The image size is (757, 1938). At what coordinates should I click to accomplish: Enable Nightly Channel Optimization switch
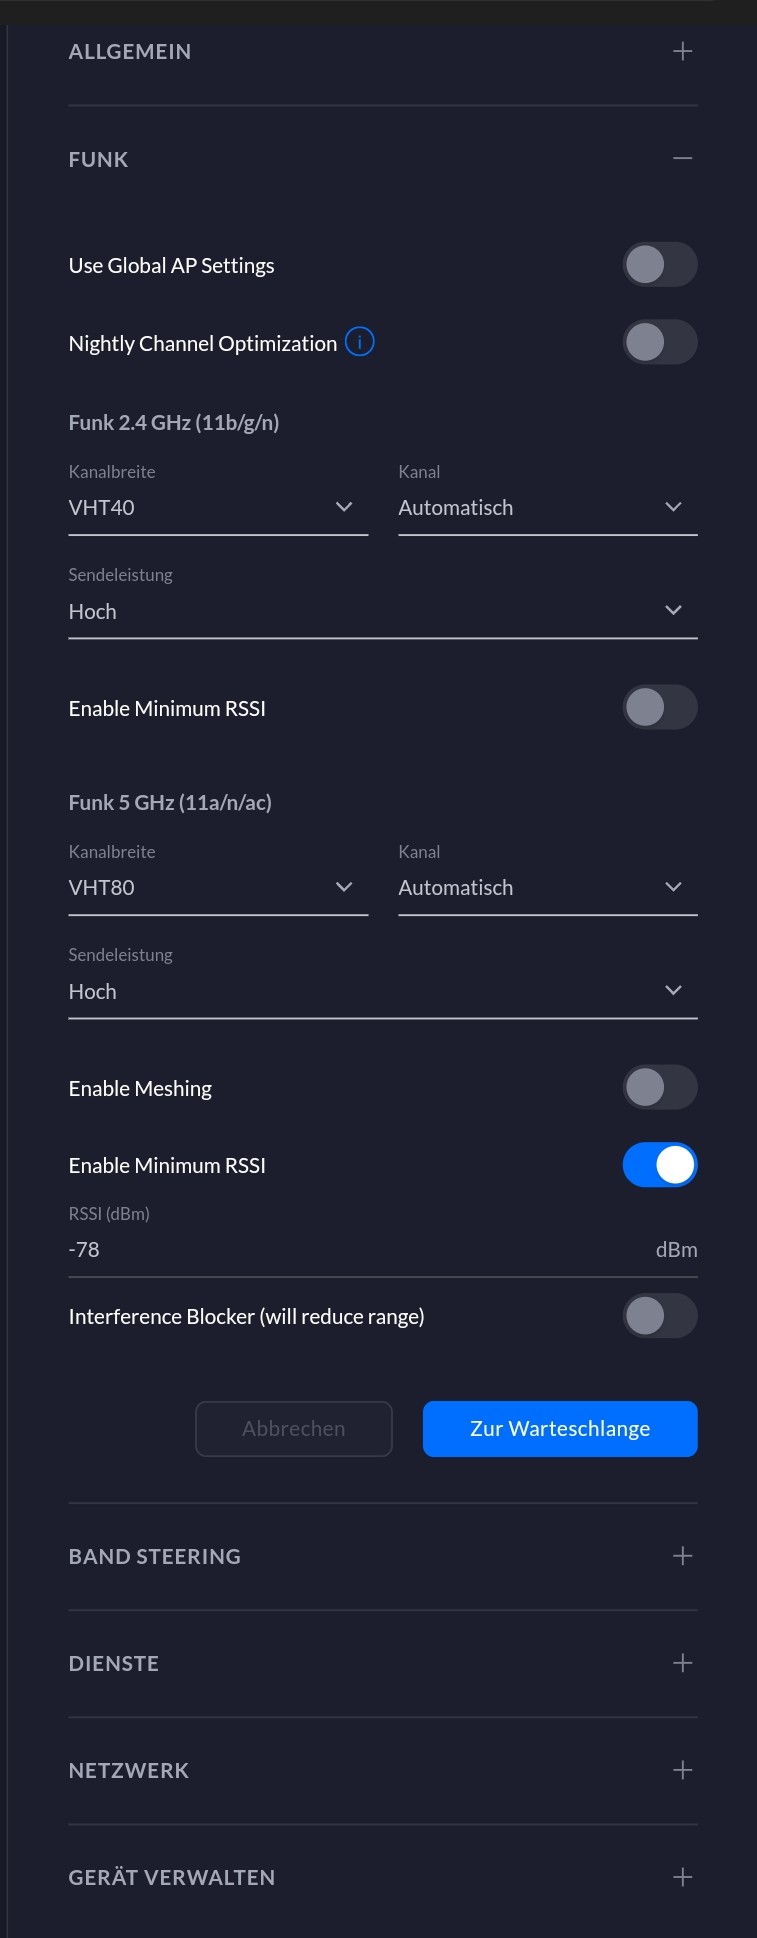659,342
